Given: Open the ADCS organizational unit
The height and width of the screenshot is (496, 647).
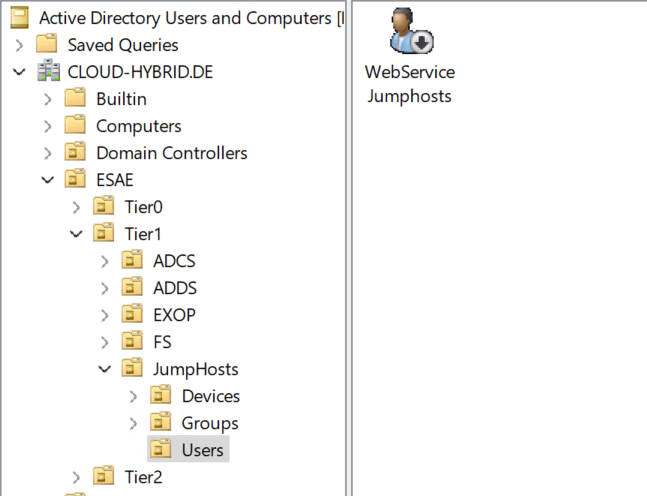Looking at the screenshot, I should click(174, 261).
